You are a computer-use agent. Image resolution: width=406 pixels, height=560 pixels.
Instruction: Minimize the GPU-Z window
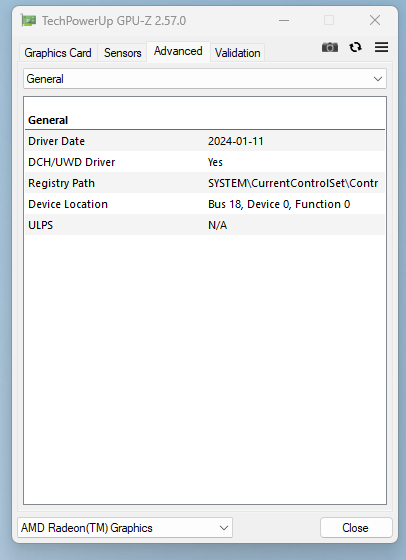point(284,20)
